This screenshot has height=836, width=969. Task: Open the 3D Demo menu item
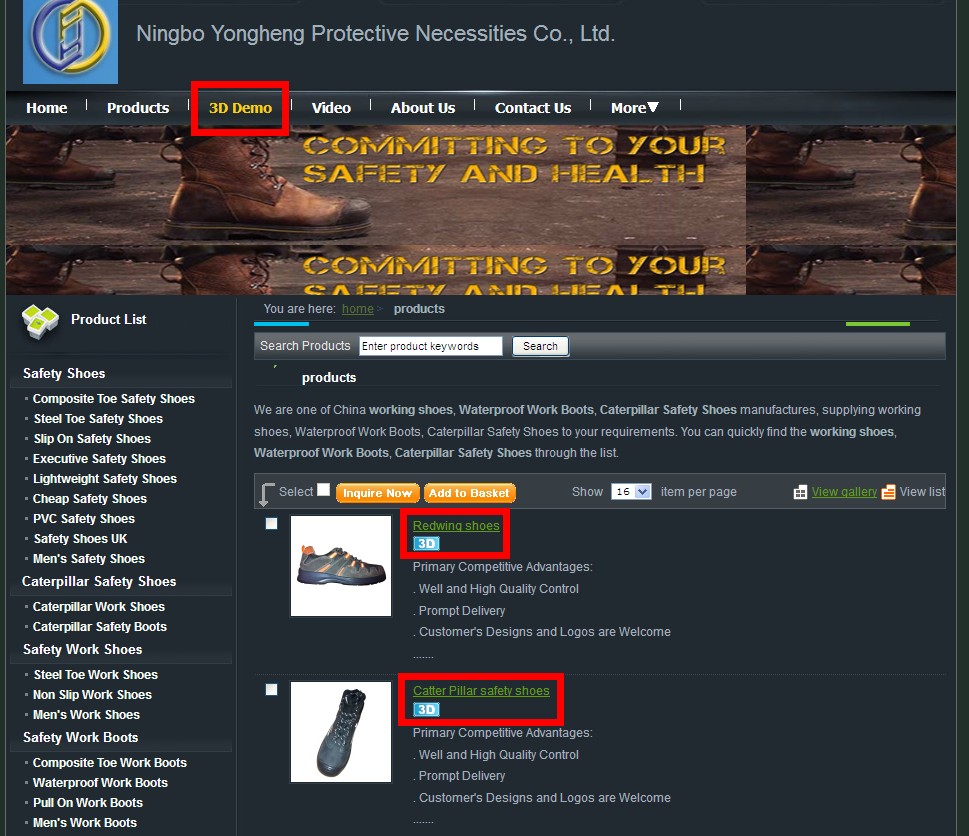(240, 108)
